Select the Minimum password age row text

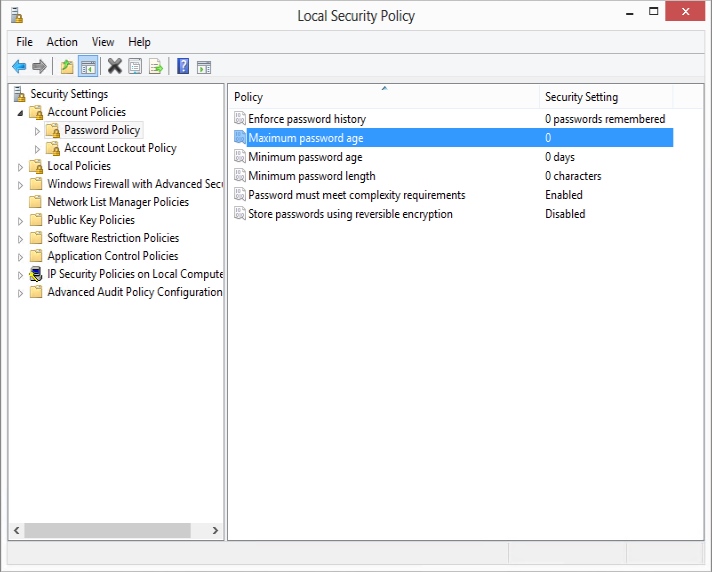305,157
